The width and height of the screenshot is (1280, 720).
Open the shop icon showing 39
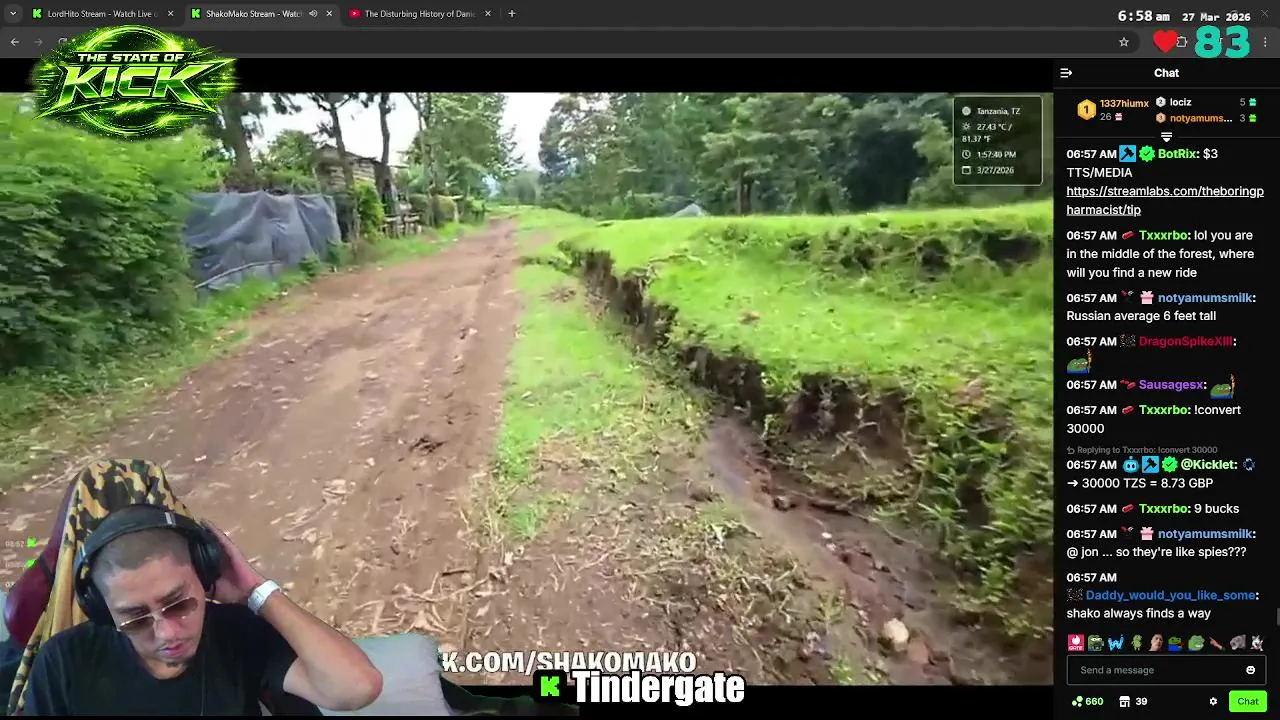point(1125,702)
